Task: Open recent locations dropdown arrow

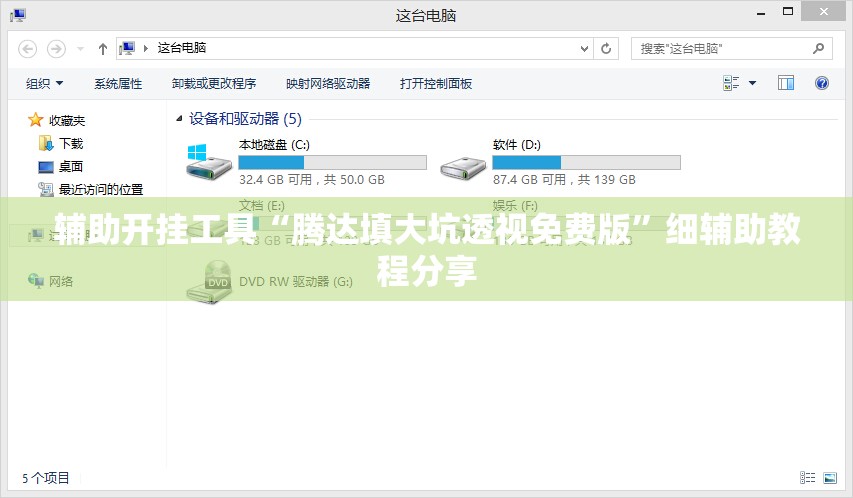Action: (80, 49)
